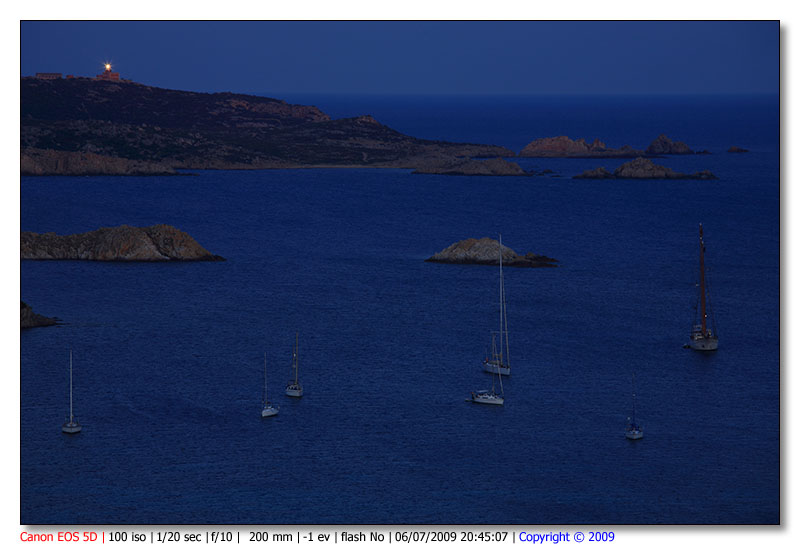Click the dark sky above the horizon
Screen dimensions: 800x545
click(x=450, y=55)
